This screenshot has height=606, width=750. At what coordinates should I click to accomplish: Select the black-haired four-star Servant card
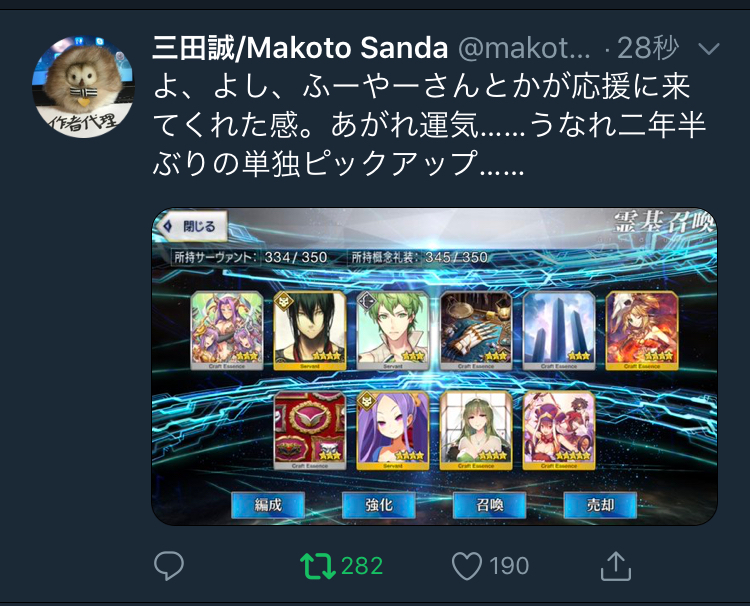coord(310,331)
